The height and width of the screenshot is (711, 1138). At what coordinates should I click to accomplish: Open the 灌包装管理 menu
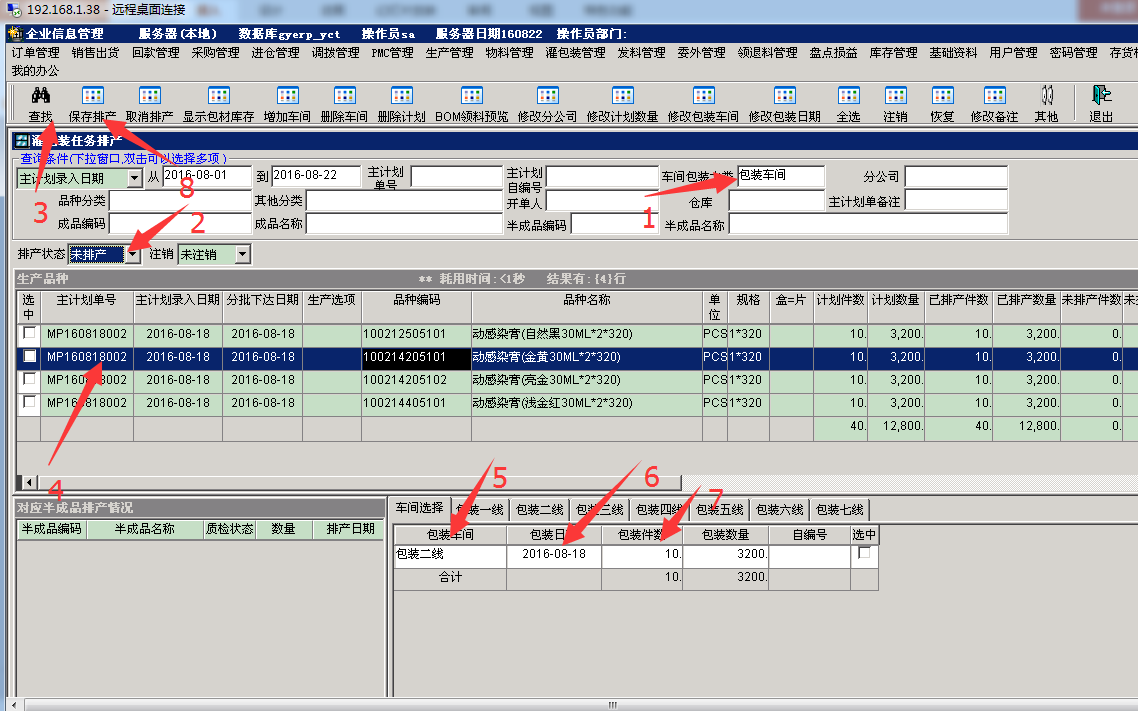(576, 53)
